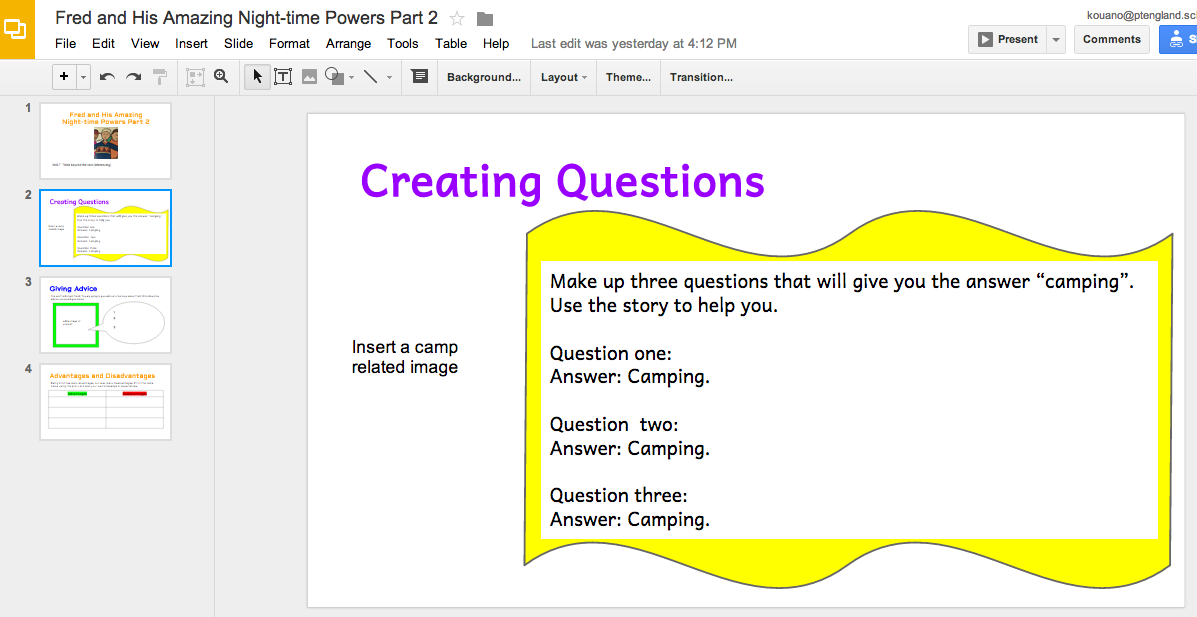1197x617 pixels.
Task: Open the Arrange menu
Action: [x=348, y=44]
